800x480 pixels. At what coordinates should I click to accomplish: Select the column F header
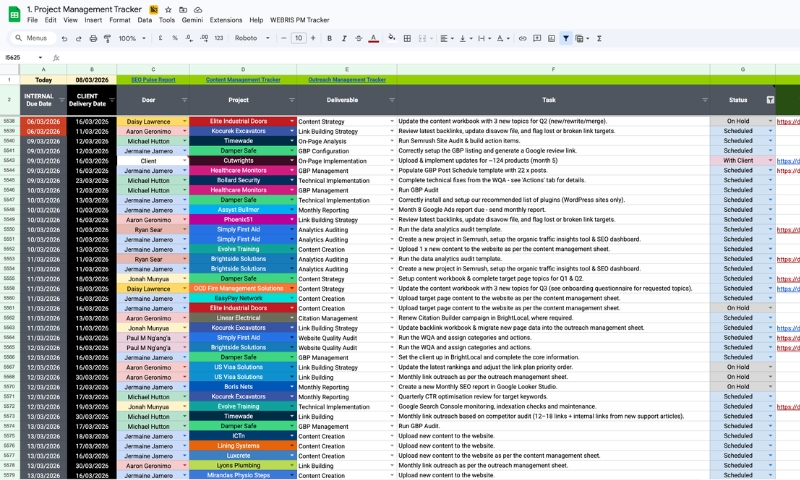553,69
